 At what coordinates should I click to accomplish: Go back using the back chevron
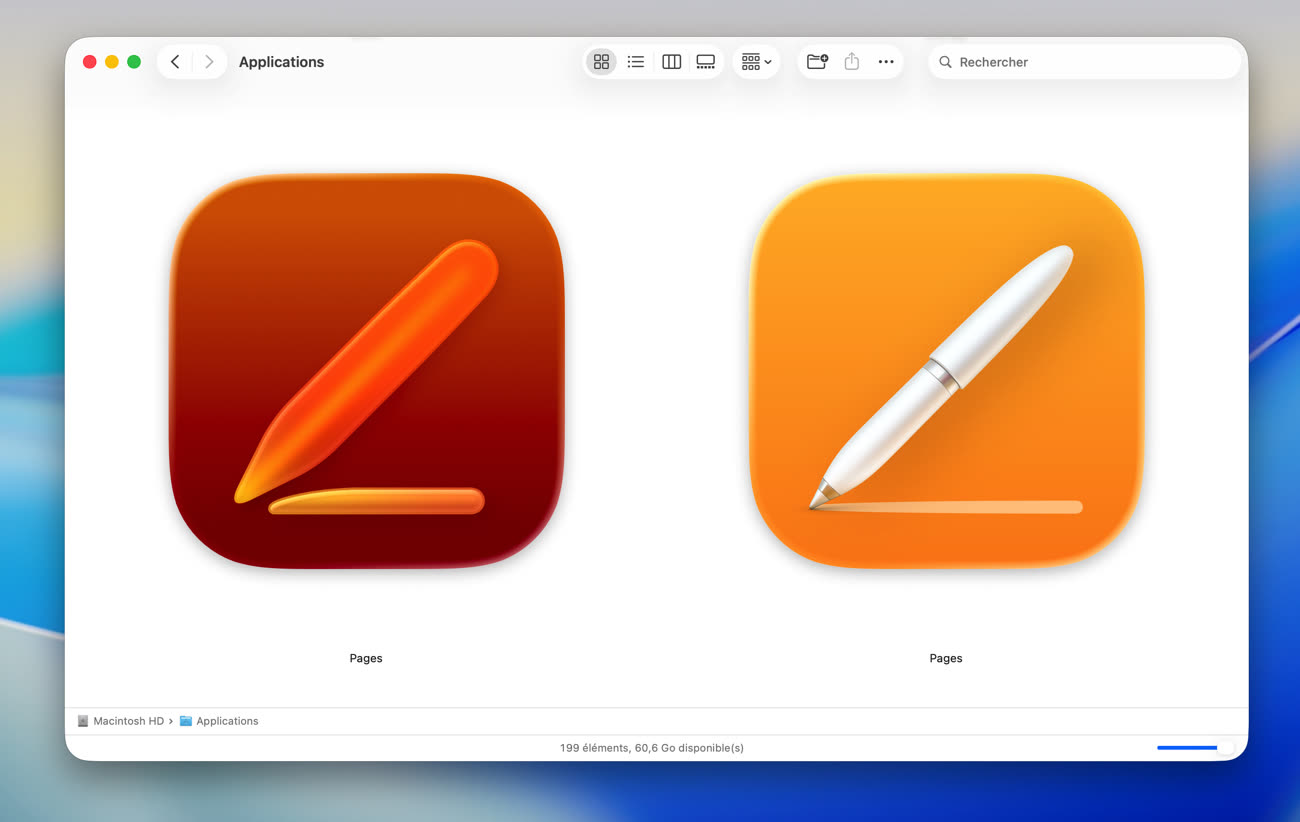[175, 62]
